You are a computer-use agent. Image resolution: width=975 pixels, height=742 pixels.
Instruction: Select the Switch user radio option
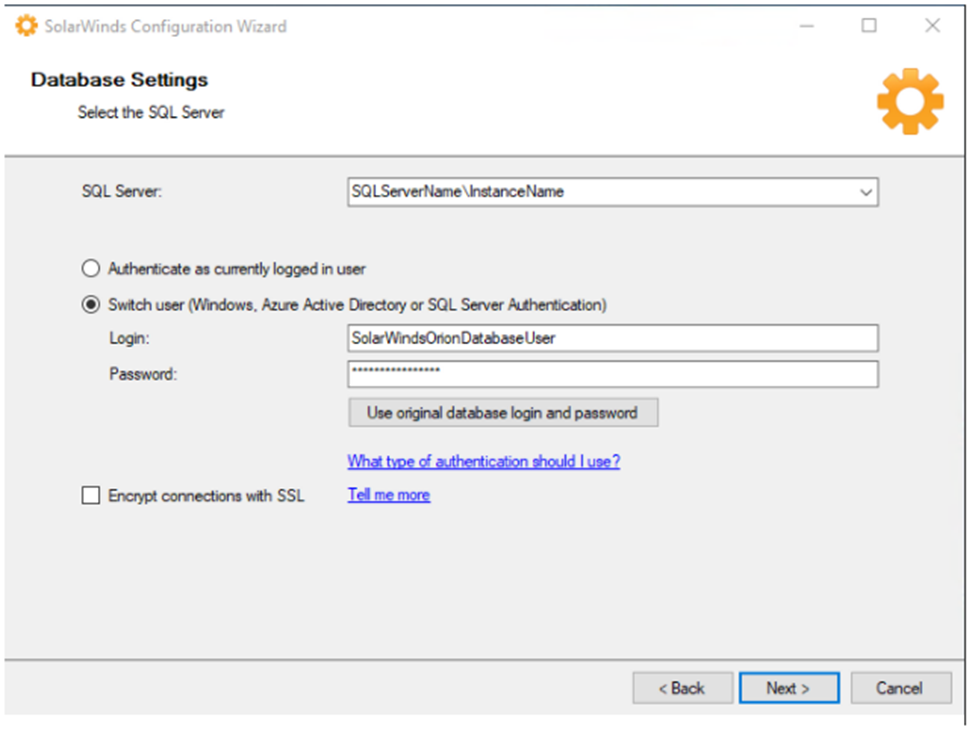tap(92, 304)
